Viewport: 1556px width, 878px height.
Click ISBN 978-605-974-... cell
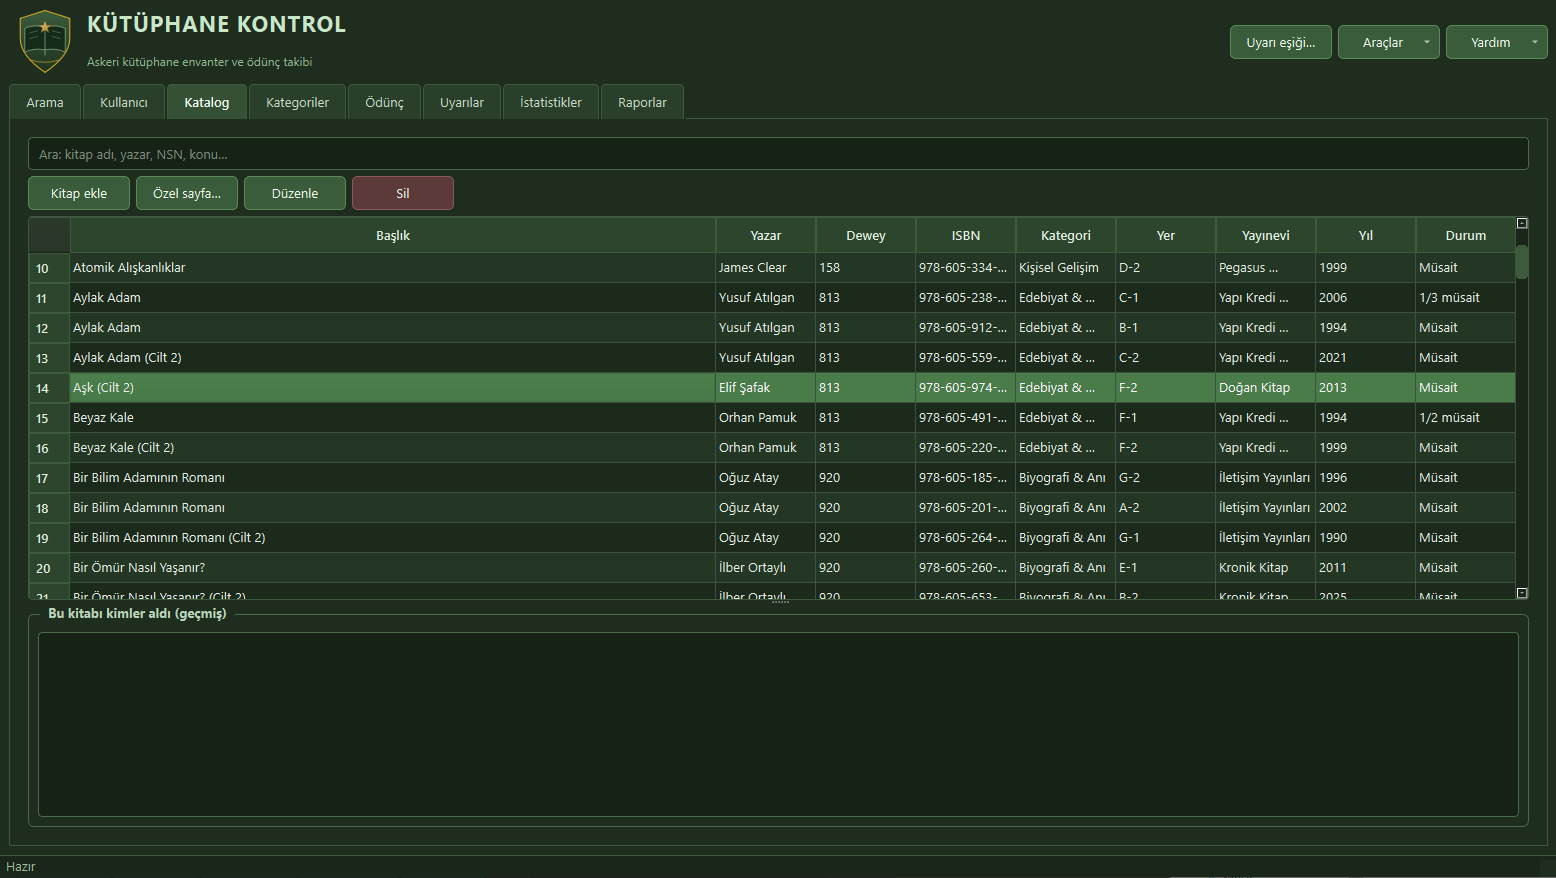tap(966, 387)
